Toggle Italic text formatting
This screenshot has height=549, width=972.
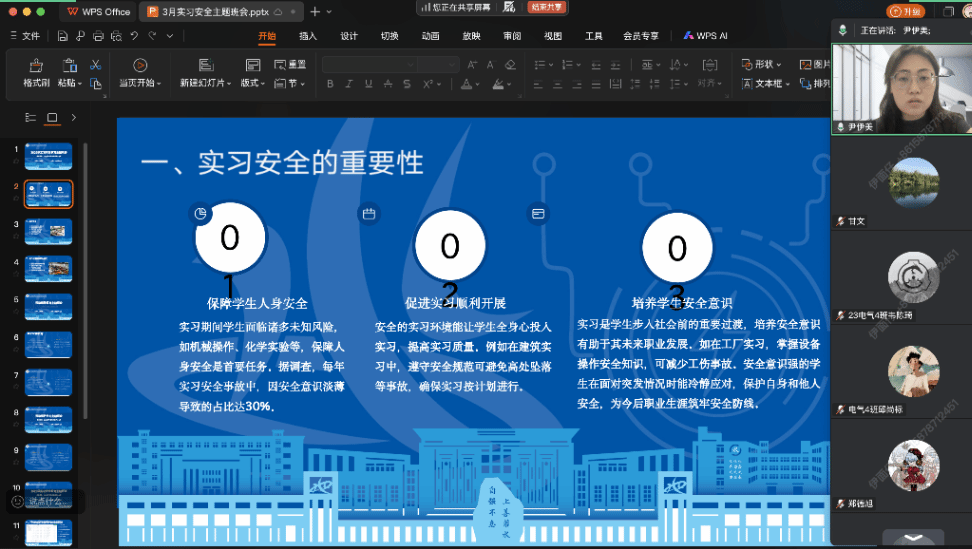347,84
